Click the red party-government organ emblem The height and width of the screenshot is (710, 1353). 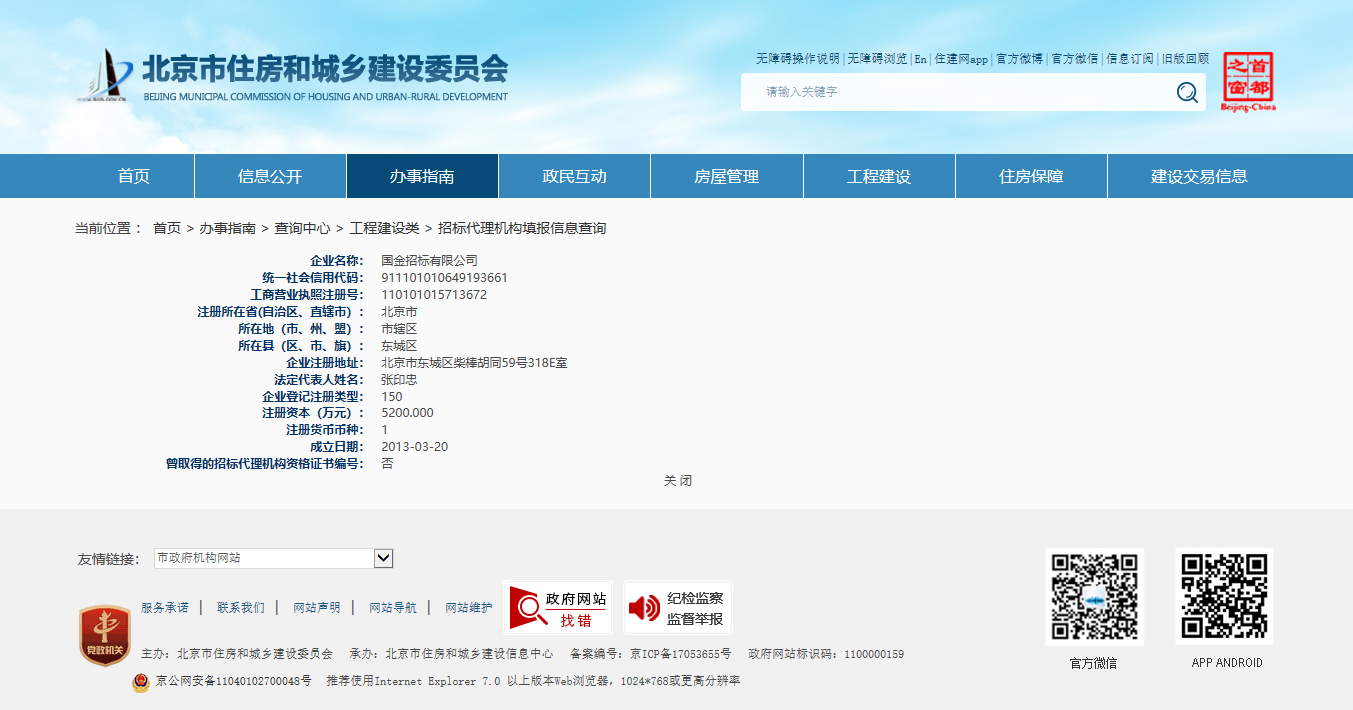coord(104,635)
